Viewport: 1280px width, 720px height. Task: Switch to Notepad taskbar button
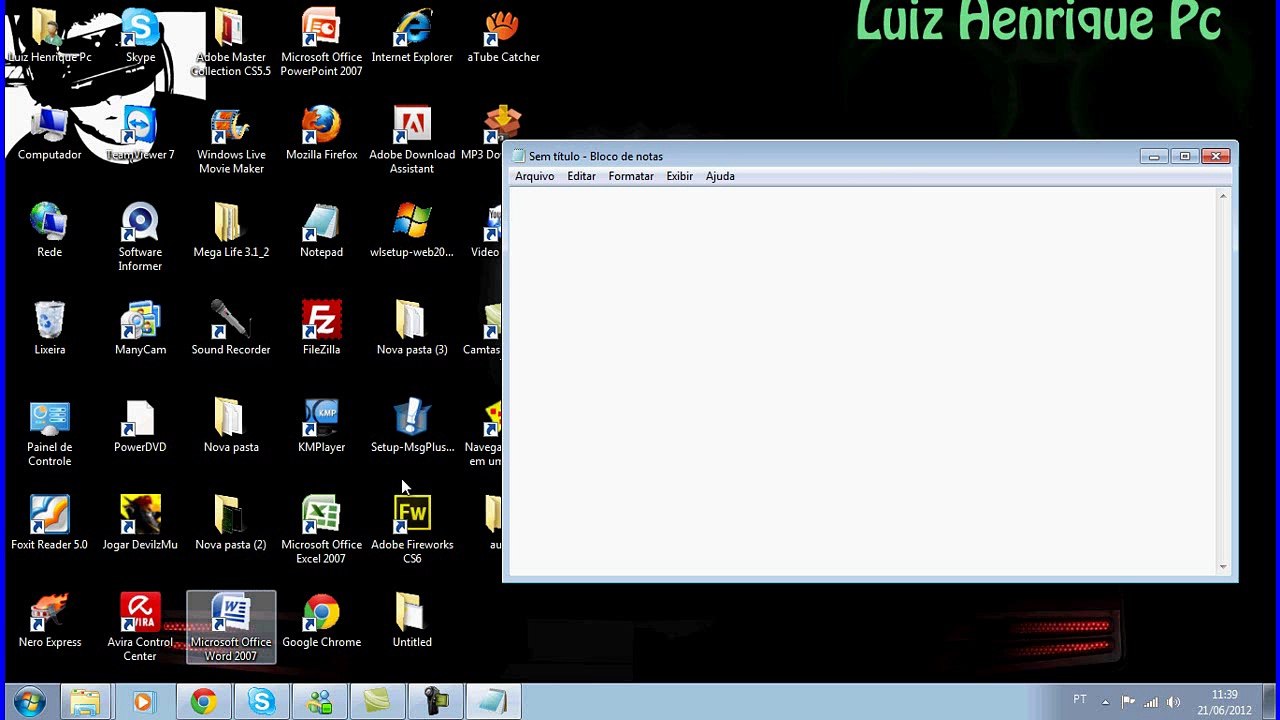point(493,702)
